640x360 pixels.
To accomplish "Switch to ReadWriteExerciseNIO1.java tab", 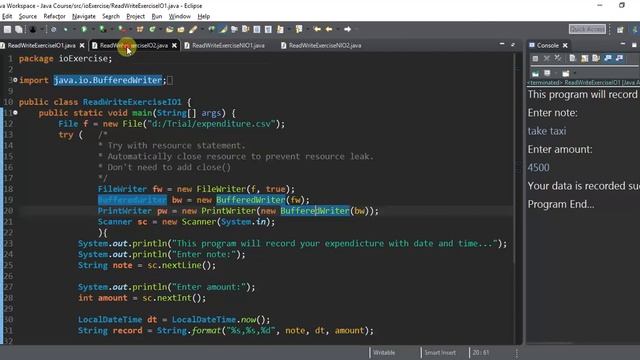I will [x=228, y=45].
